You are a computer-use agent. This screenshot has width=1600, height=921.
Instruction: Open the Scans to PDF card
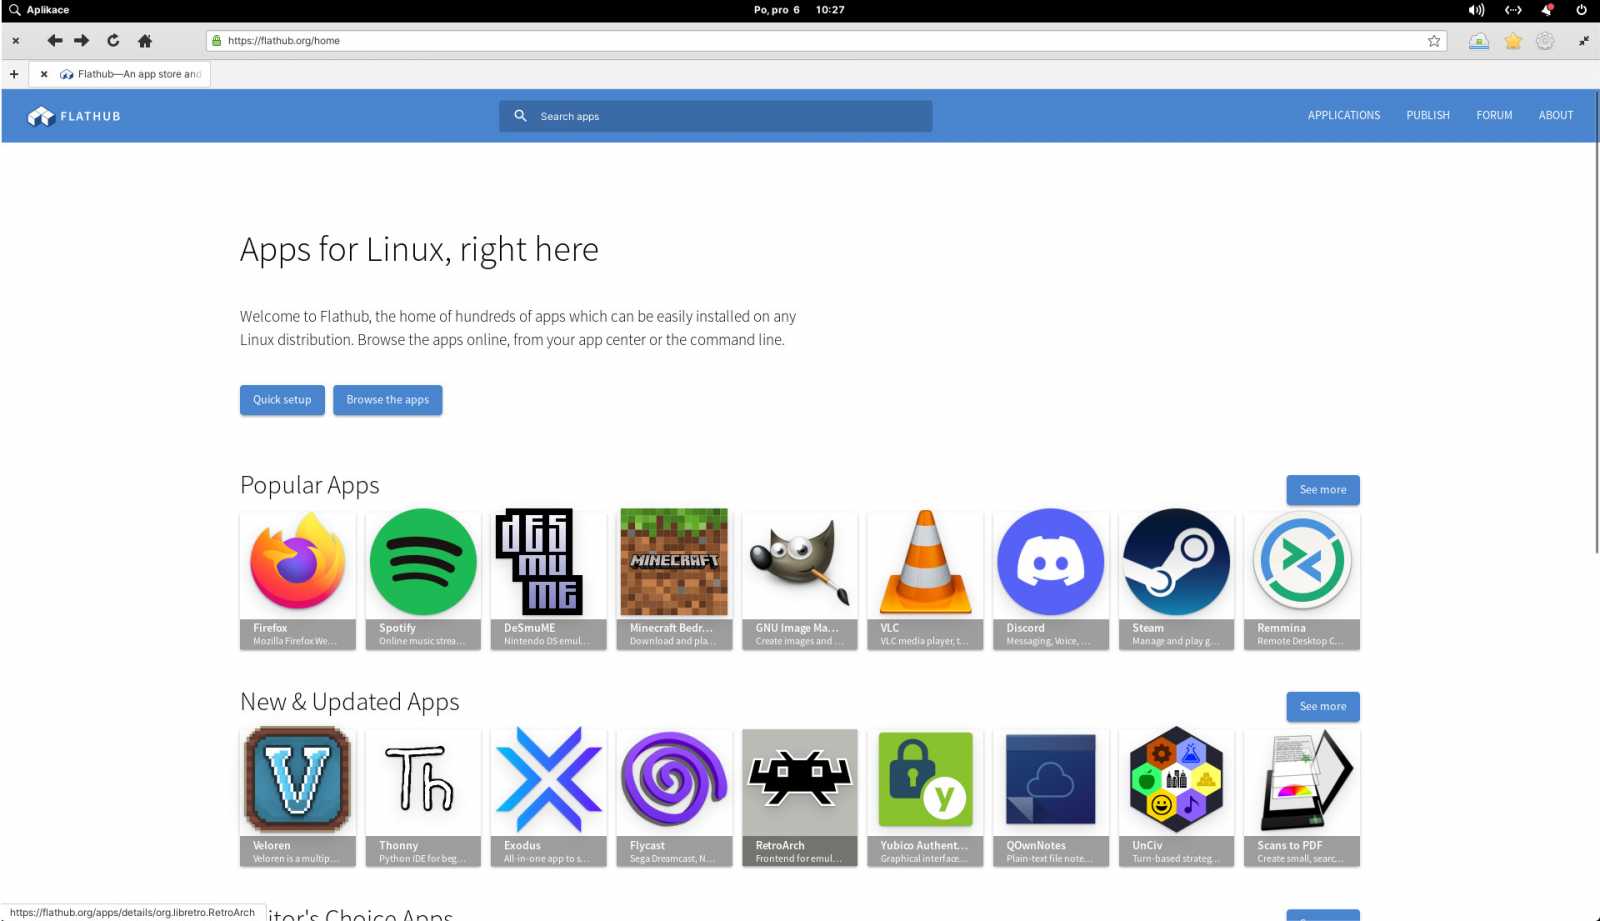tap(1302, 797)
